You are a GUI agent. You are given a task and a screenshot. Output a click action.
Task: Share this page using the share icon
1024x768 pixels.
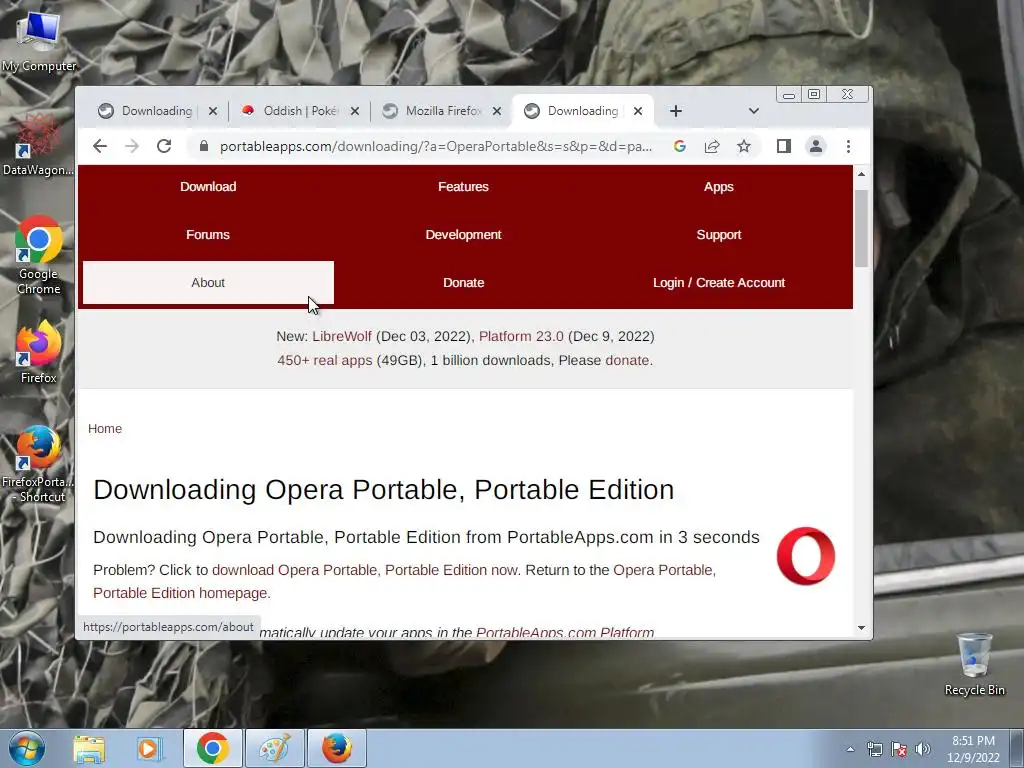point(712,146)
